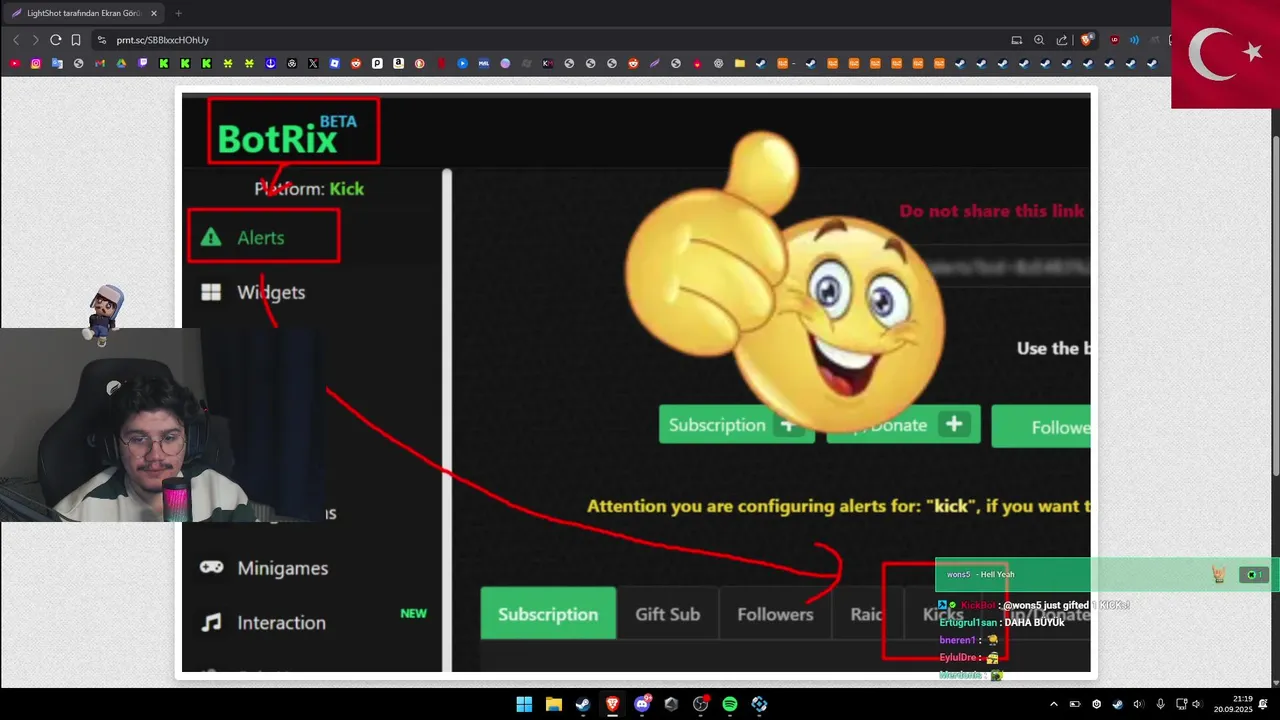Click the Windows Start button
The height and width of the screenshot is (720, 1280).
tap(524, 704)
